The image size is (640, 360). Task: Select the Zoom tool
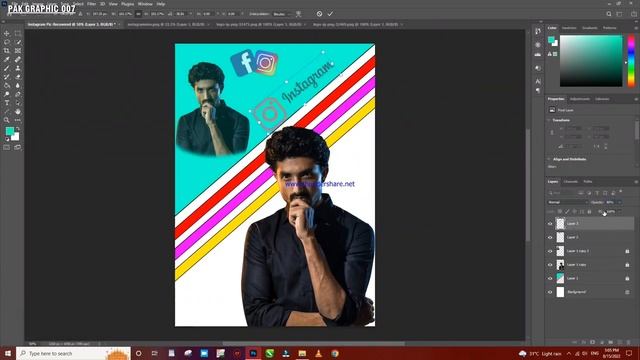[7, 120]
